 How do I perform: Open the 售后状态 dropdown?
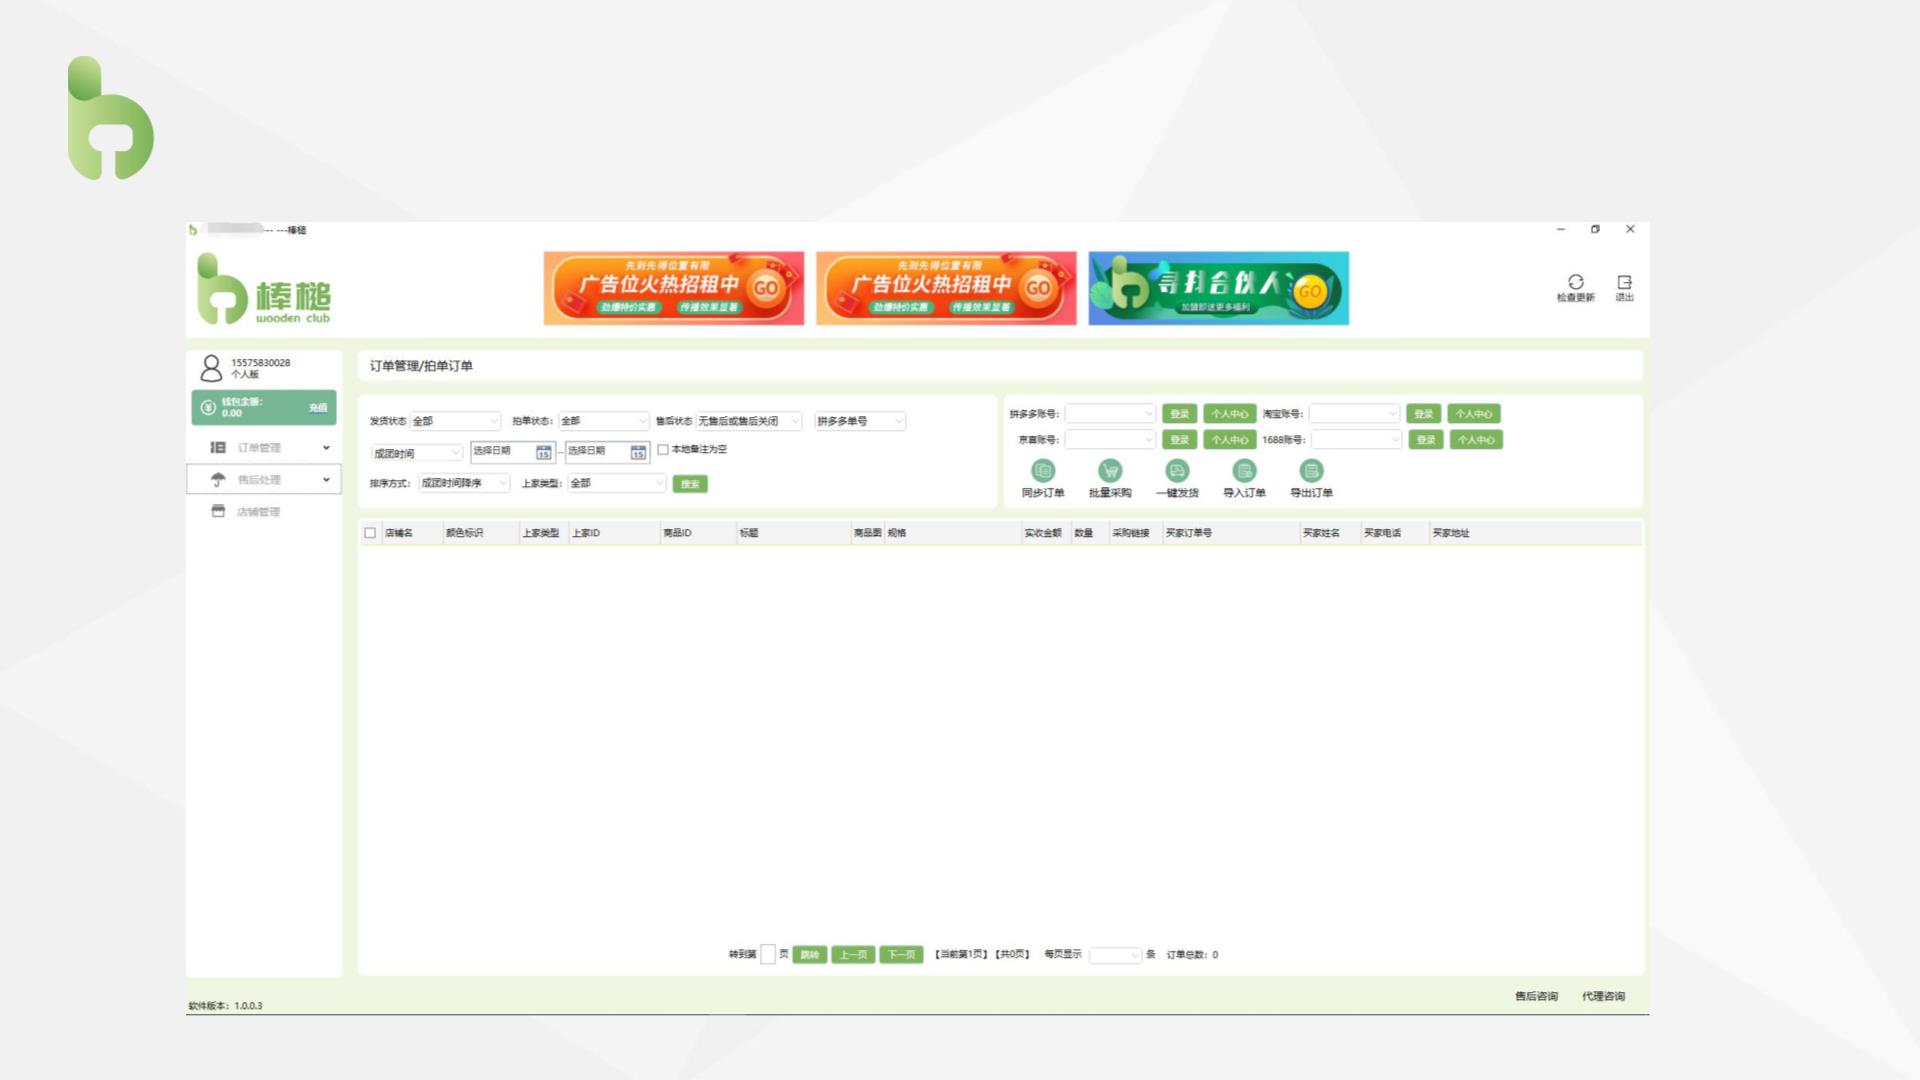point(748,421)
